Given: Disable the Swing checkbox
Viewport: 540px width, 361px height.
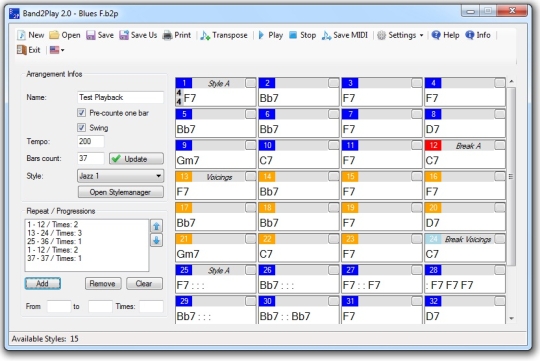Looking at the screenshot, I should pos(82,127).
